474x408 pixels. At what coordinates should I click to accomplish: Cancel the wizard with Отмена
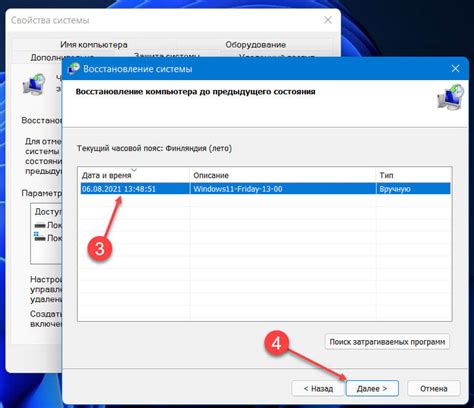pyautogui.click(x=434, y=388)
